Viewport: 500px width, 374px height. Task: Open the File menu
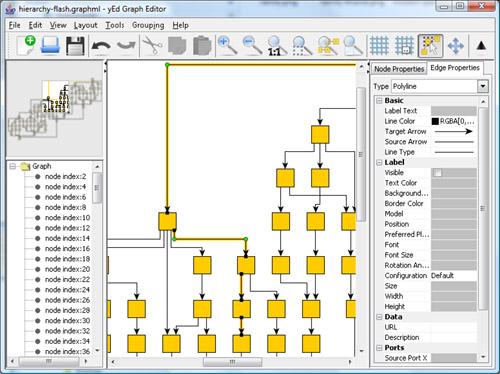pos(15,25)
